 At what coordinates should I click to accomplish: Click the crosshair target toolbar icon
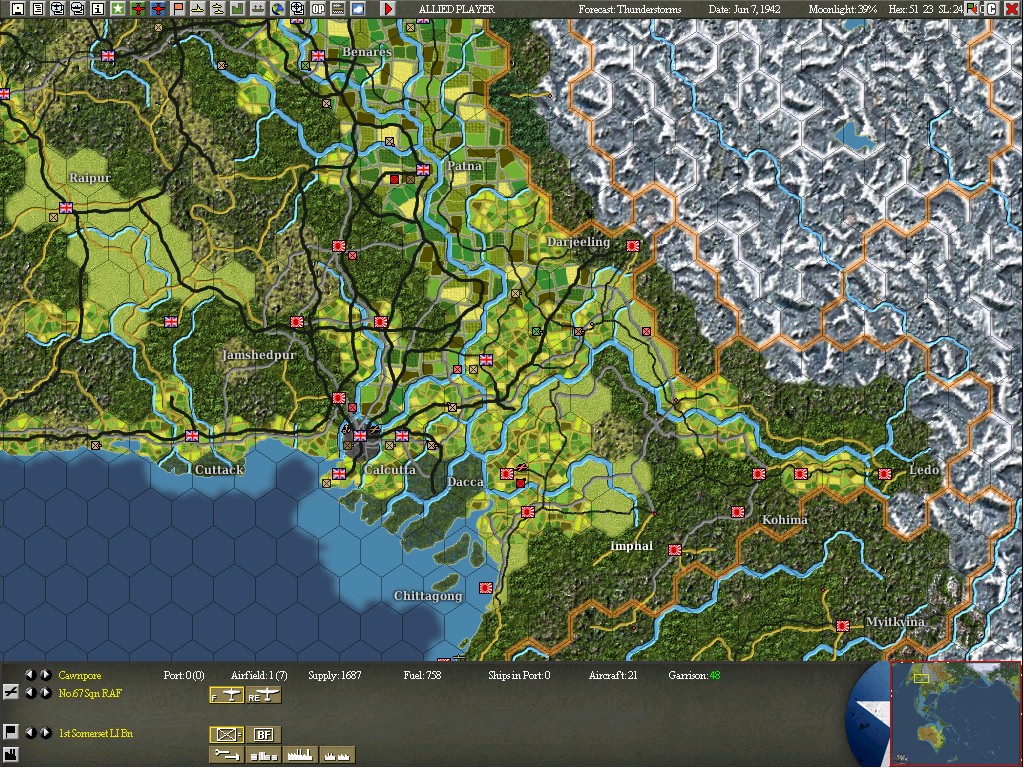click(298, 8)
